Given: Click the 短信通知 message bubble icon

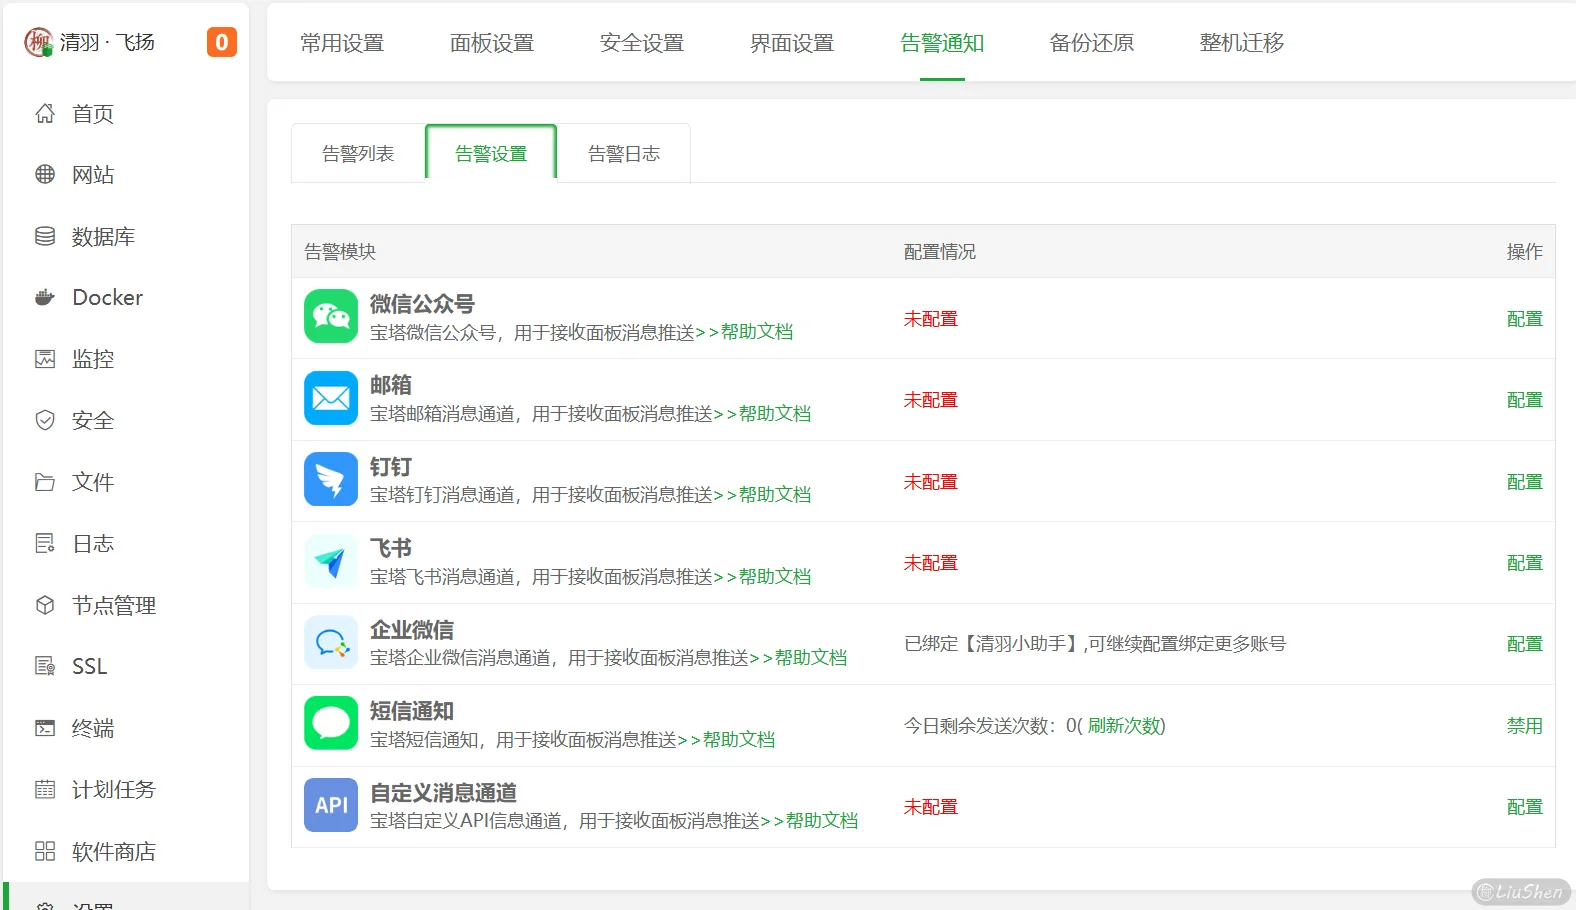Looking at the screenshot, I should coord(331,723).
